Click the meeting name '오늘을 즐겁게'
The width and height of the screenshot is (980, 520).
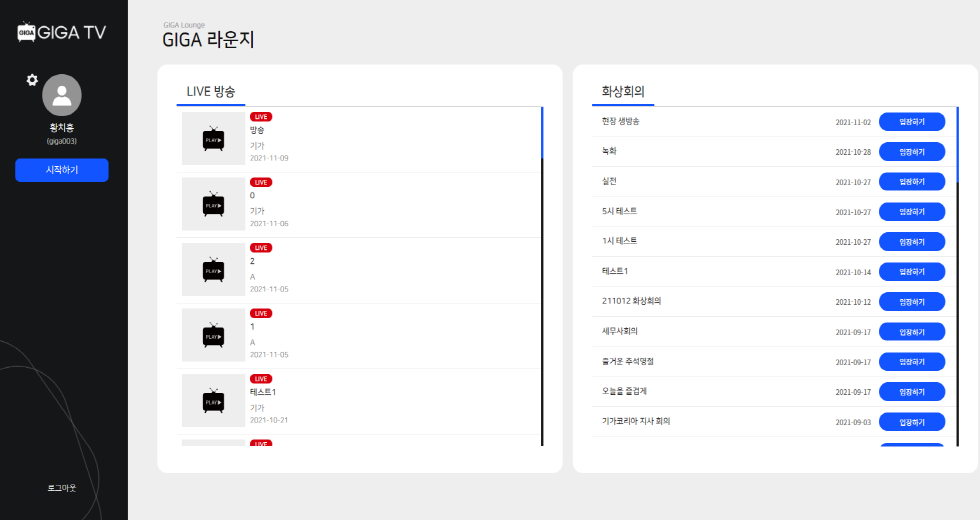[x=624, y=391]
